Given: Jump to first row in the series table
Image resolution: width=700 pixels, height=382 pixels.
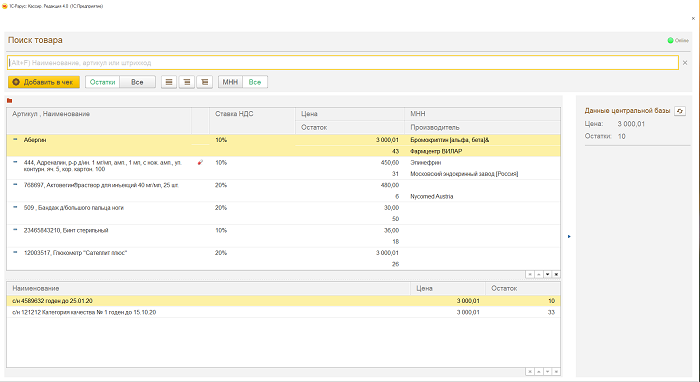Looking at the screenshot, I should point(529,372).
